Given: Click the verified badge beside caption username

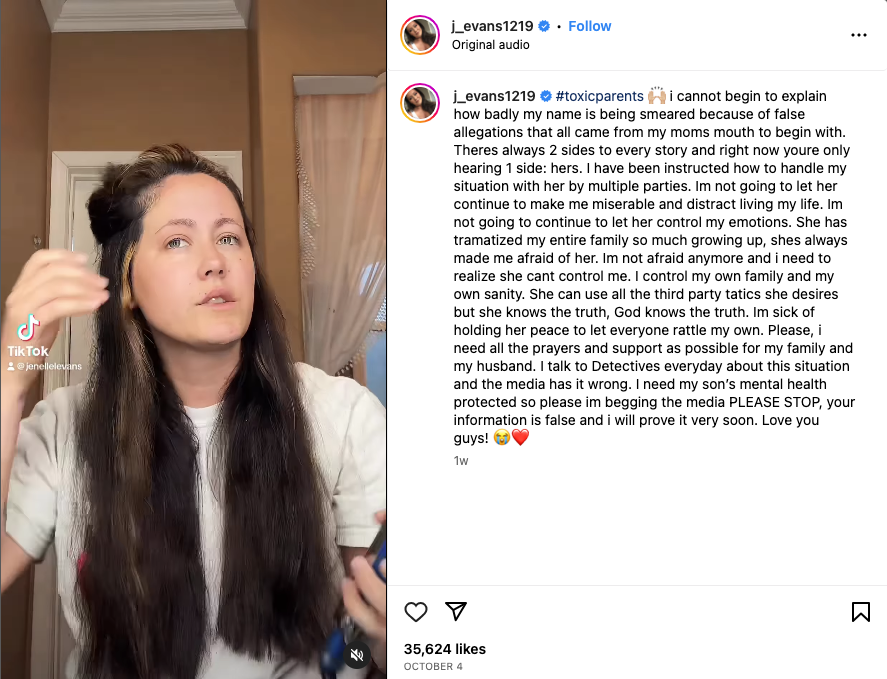Looking at the screenshot, I should (546, 96).
